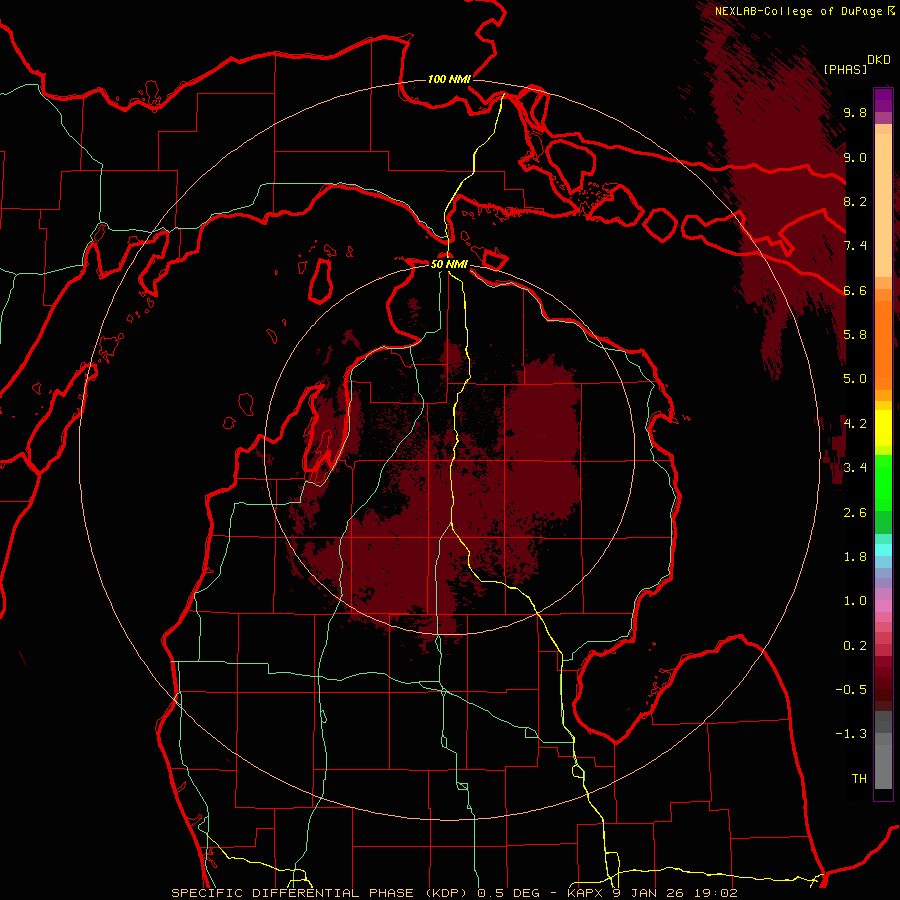Image resolution: width=900 pixels, height=900 pixels.
Task: Click the DKD legend header
Action: tap(879, 60)
